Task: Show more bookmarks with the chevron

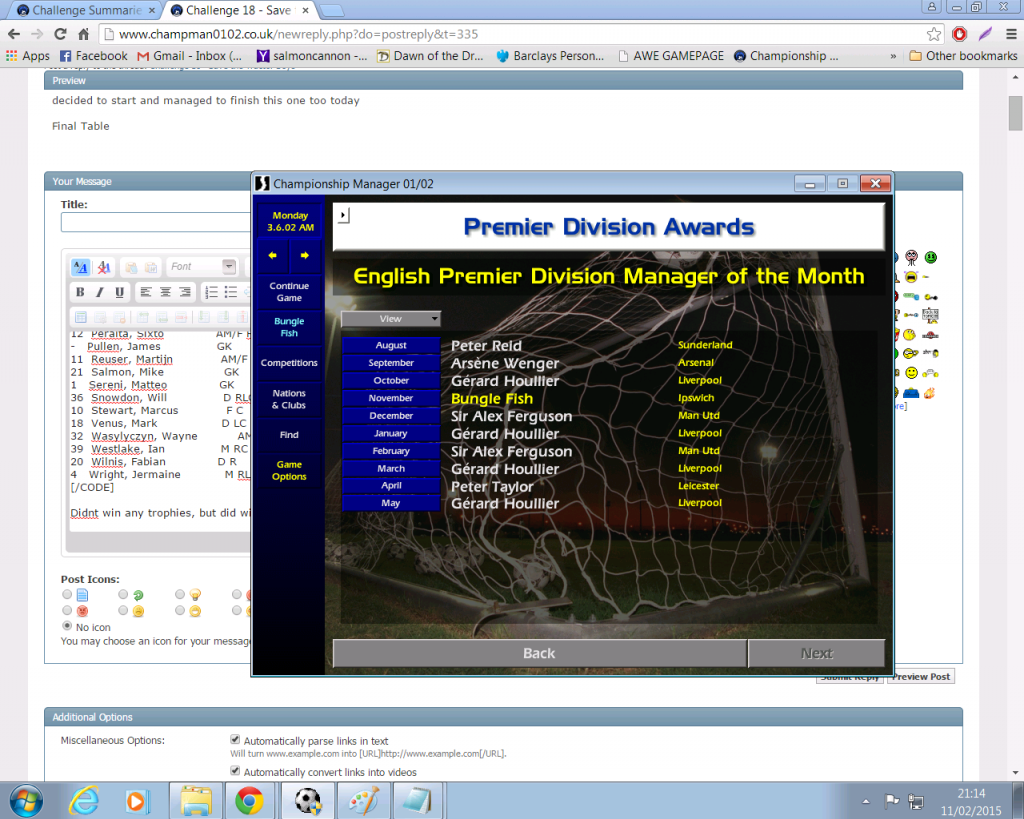Action: tap(893, 56)
